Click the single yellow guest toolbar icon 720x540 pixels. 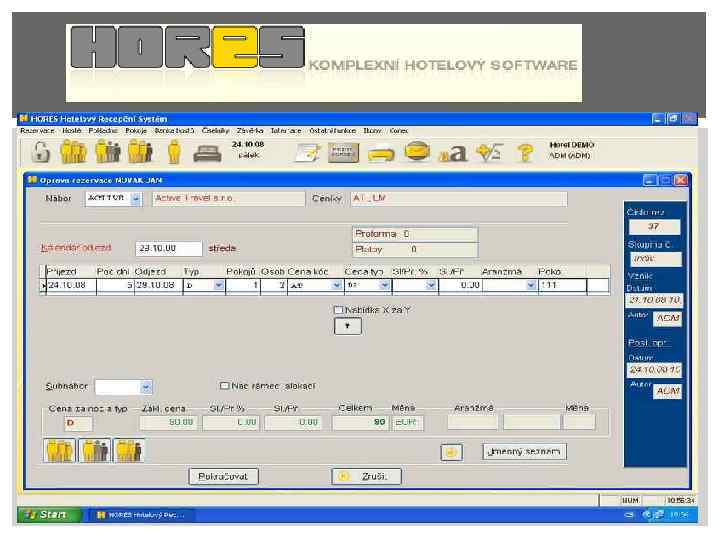point(174,152)
